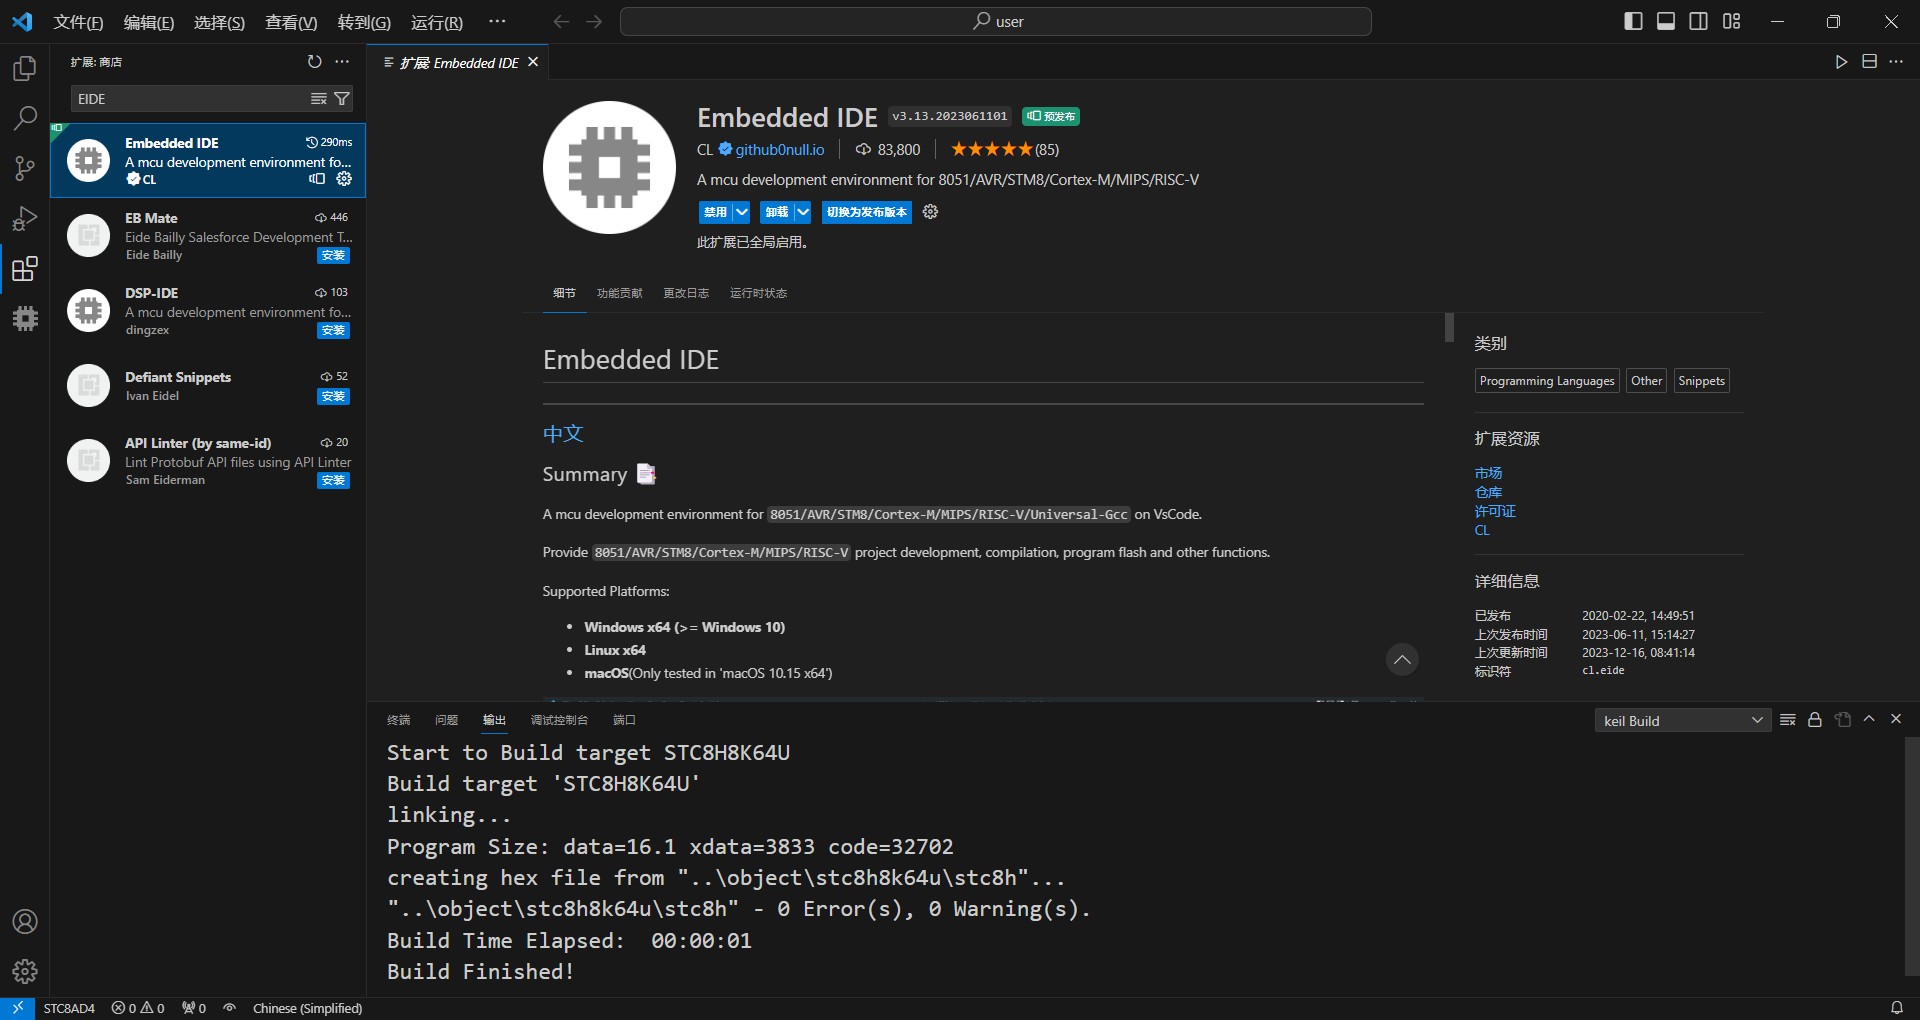Open the 文件(F) menu
Image resolution: width=1920 pixels, height=1020 pixels.
(x=78, y=22)
